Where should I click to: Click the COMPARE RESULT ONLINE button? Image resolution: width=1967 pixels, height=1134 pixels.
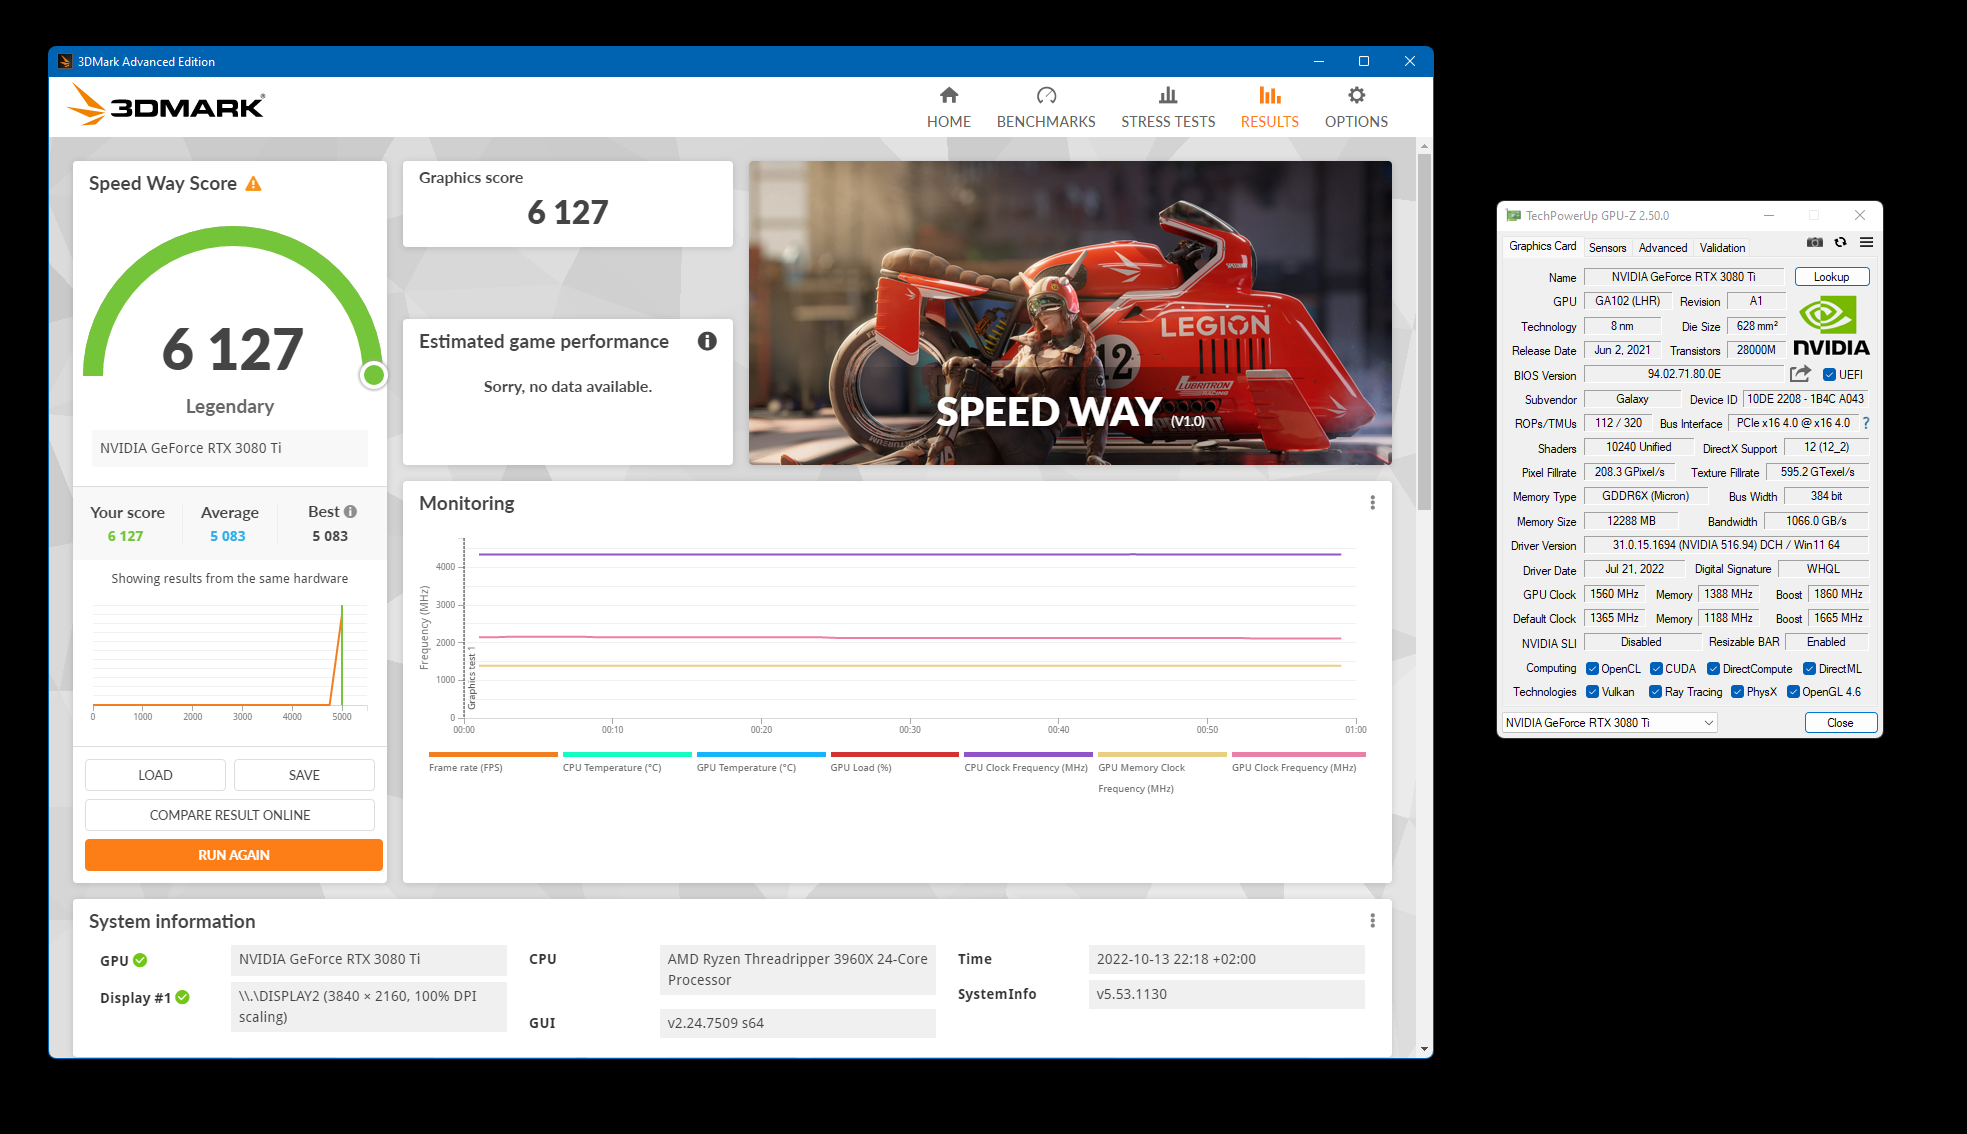[x=230, y=815]
